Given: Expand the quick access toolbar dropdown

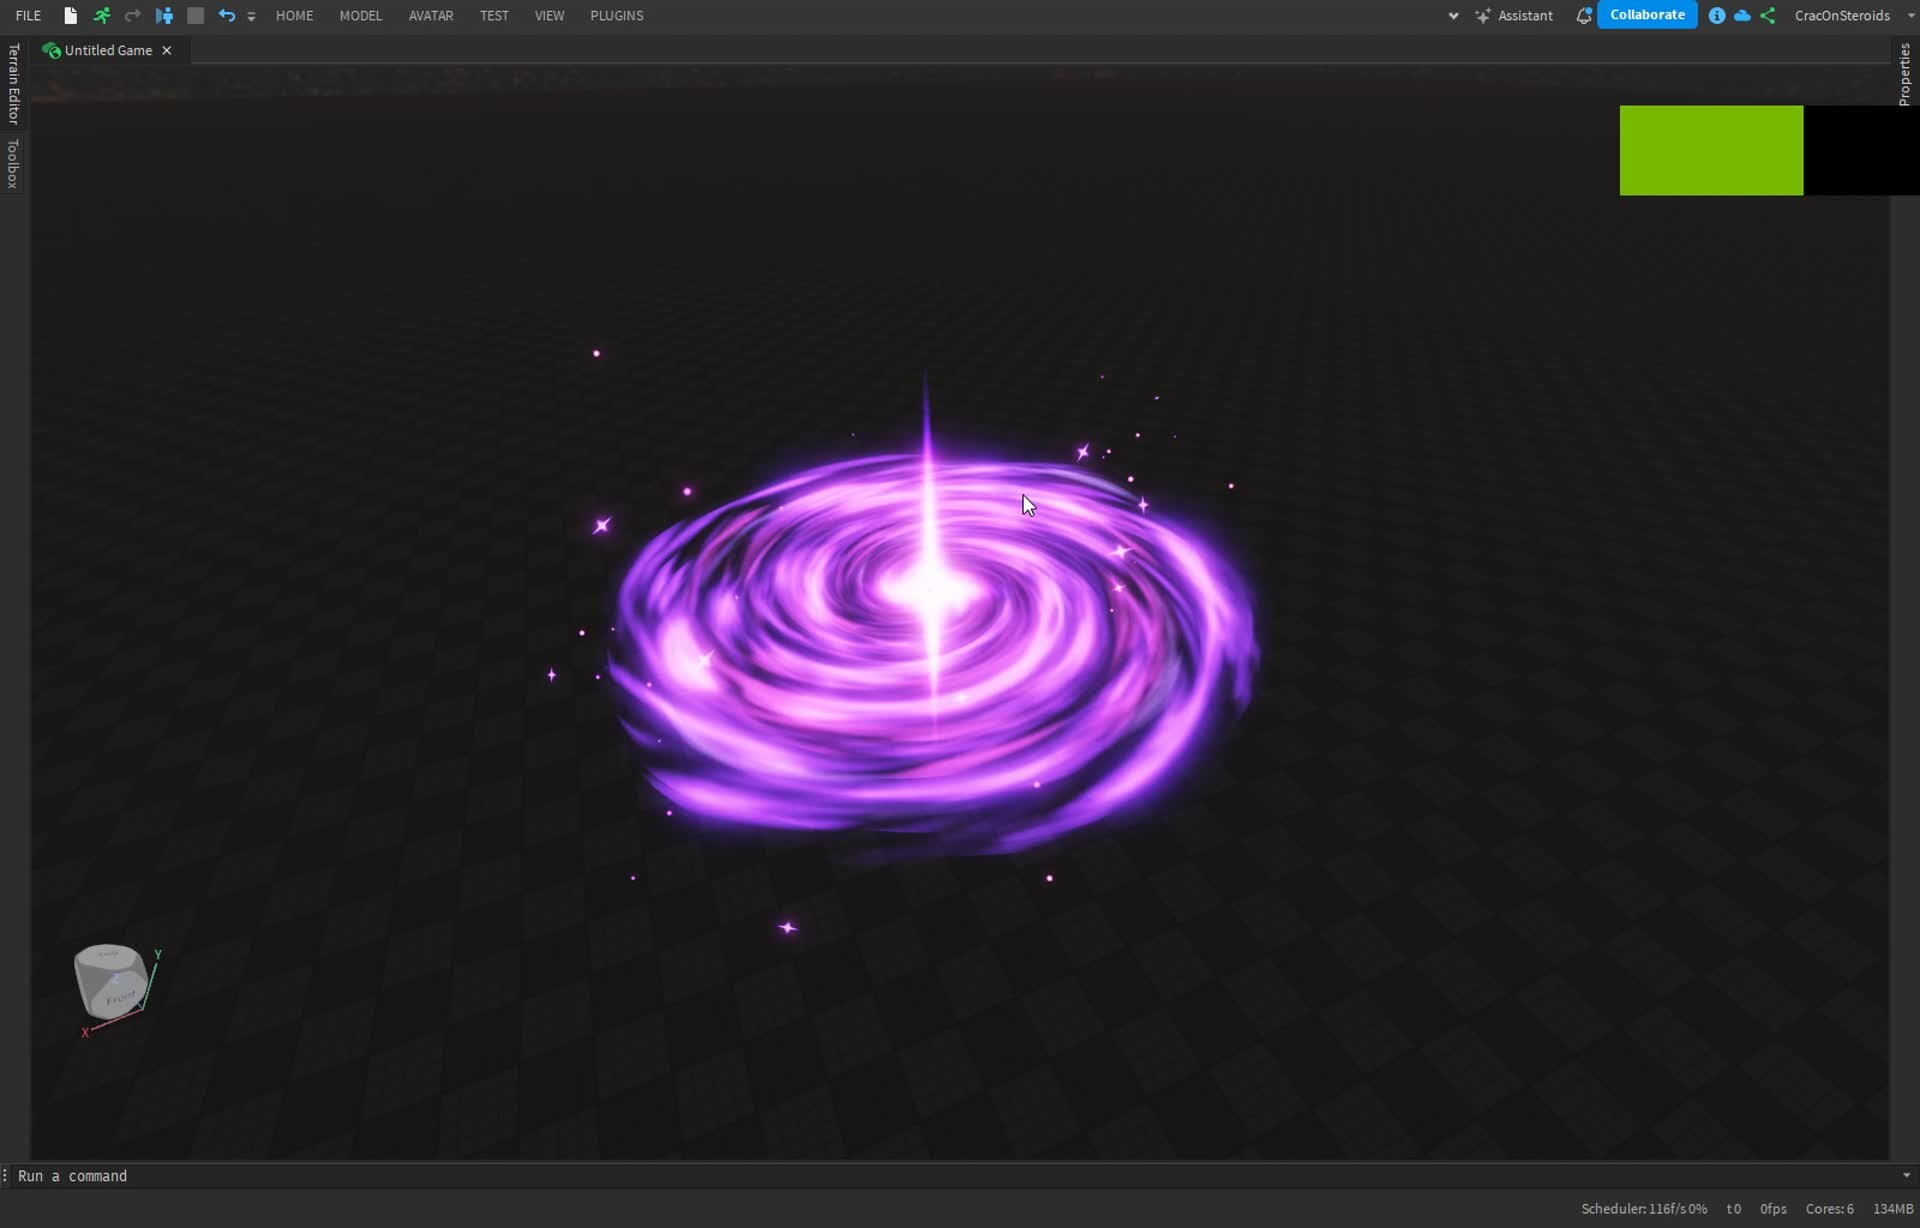Looking at the screenshot, I should coord(251,16).
